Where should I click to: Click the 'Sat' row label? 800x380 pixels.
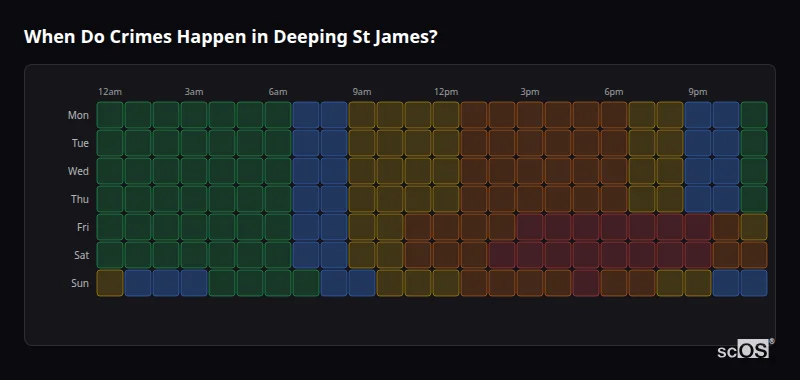pyautogui.click(x=81, y=256)
